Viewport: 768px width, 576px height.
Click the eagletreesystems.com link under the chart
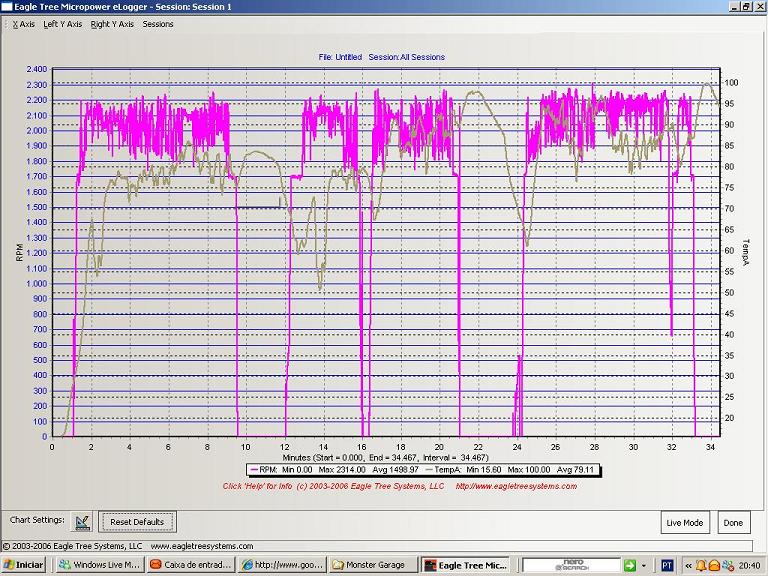click(516, 486)
